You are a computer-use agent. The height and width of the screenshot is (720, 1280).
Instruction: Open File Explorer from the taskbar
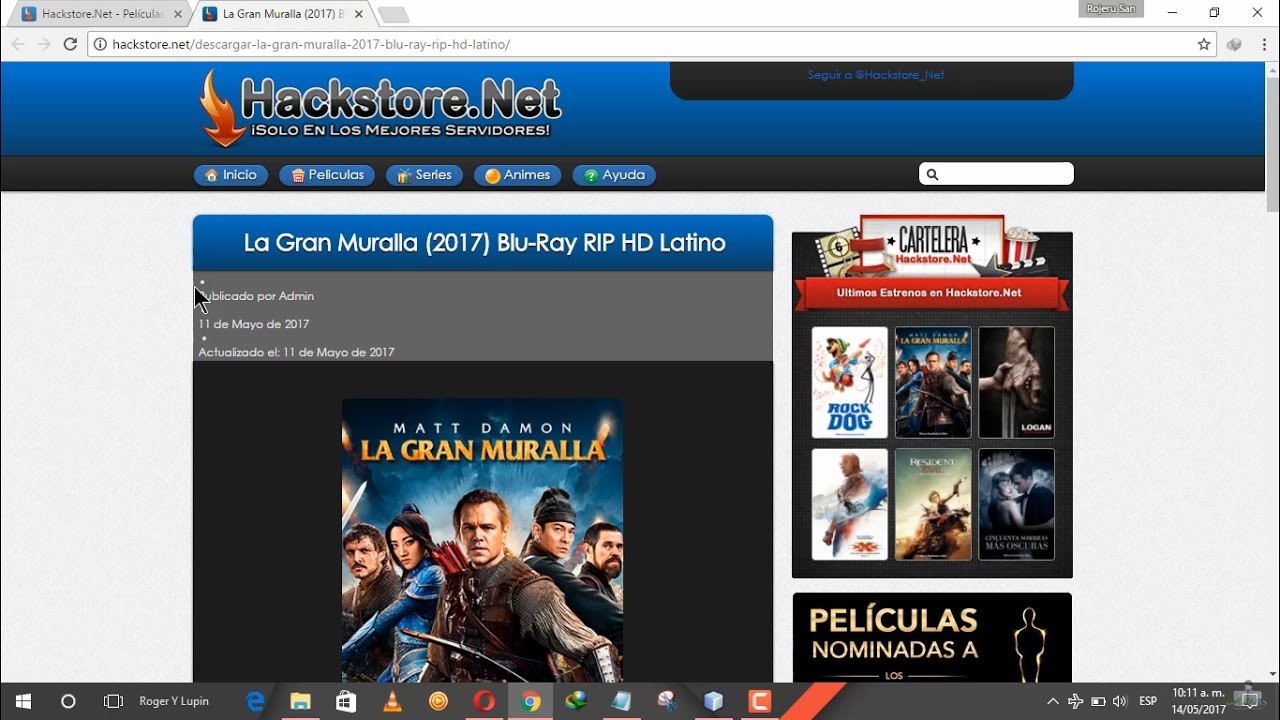[x=301, y=701]
